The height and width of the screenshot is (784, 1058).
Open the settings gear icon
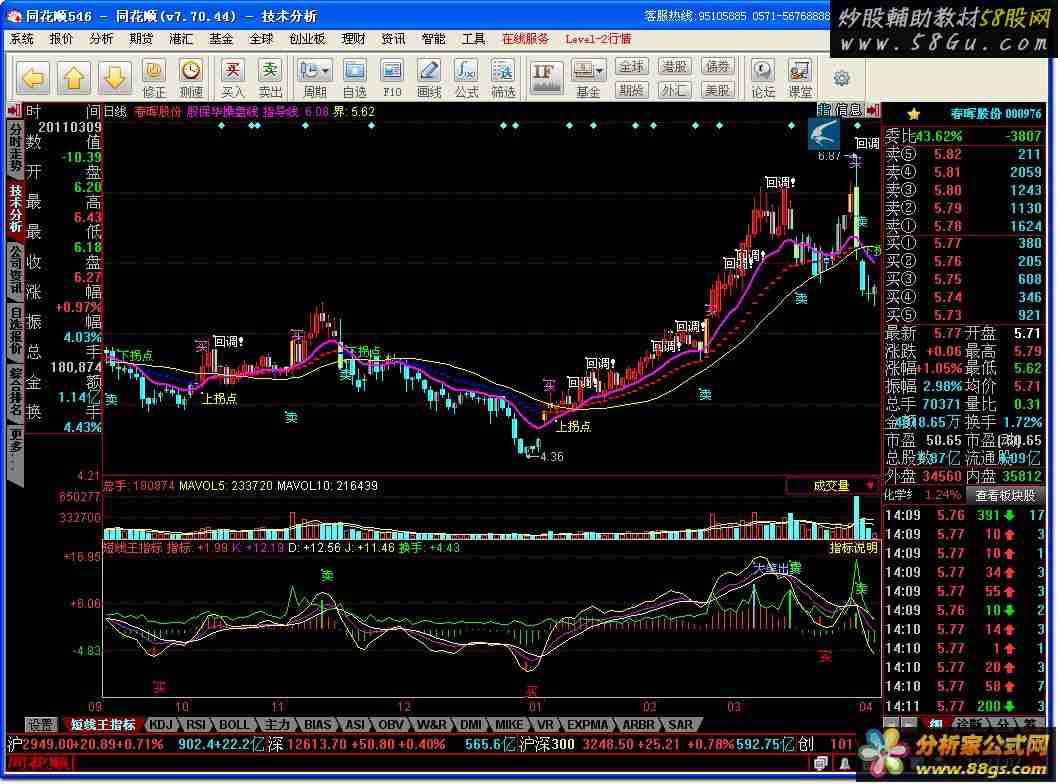[x=841, y=78]
